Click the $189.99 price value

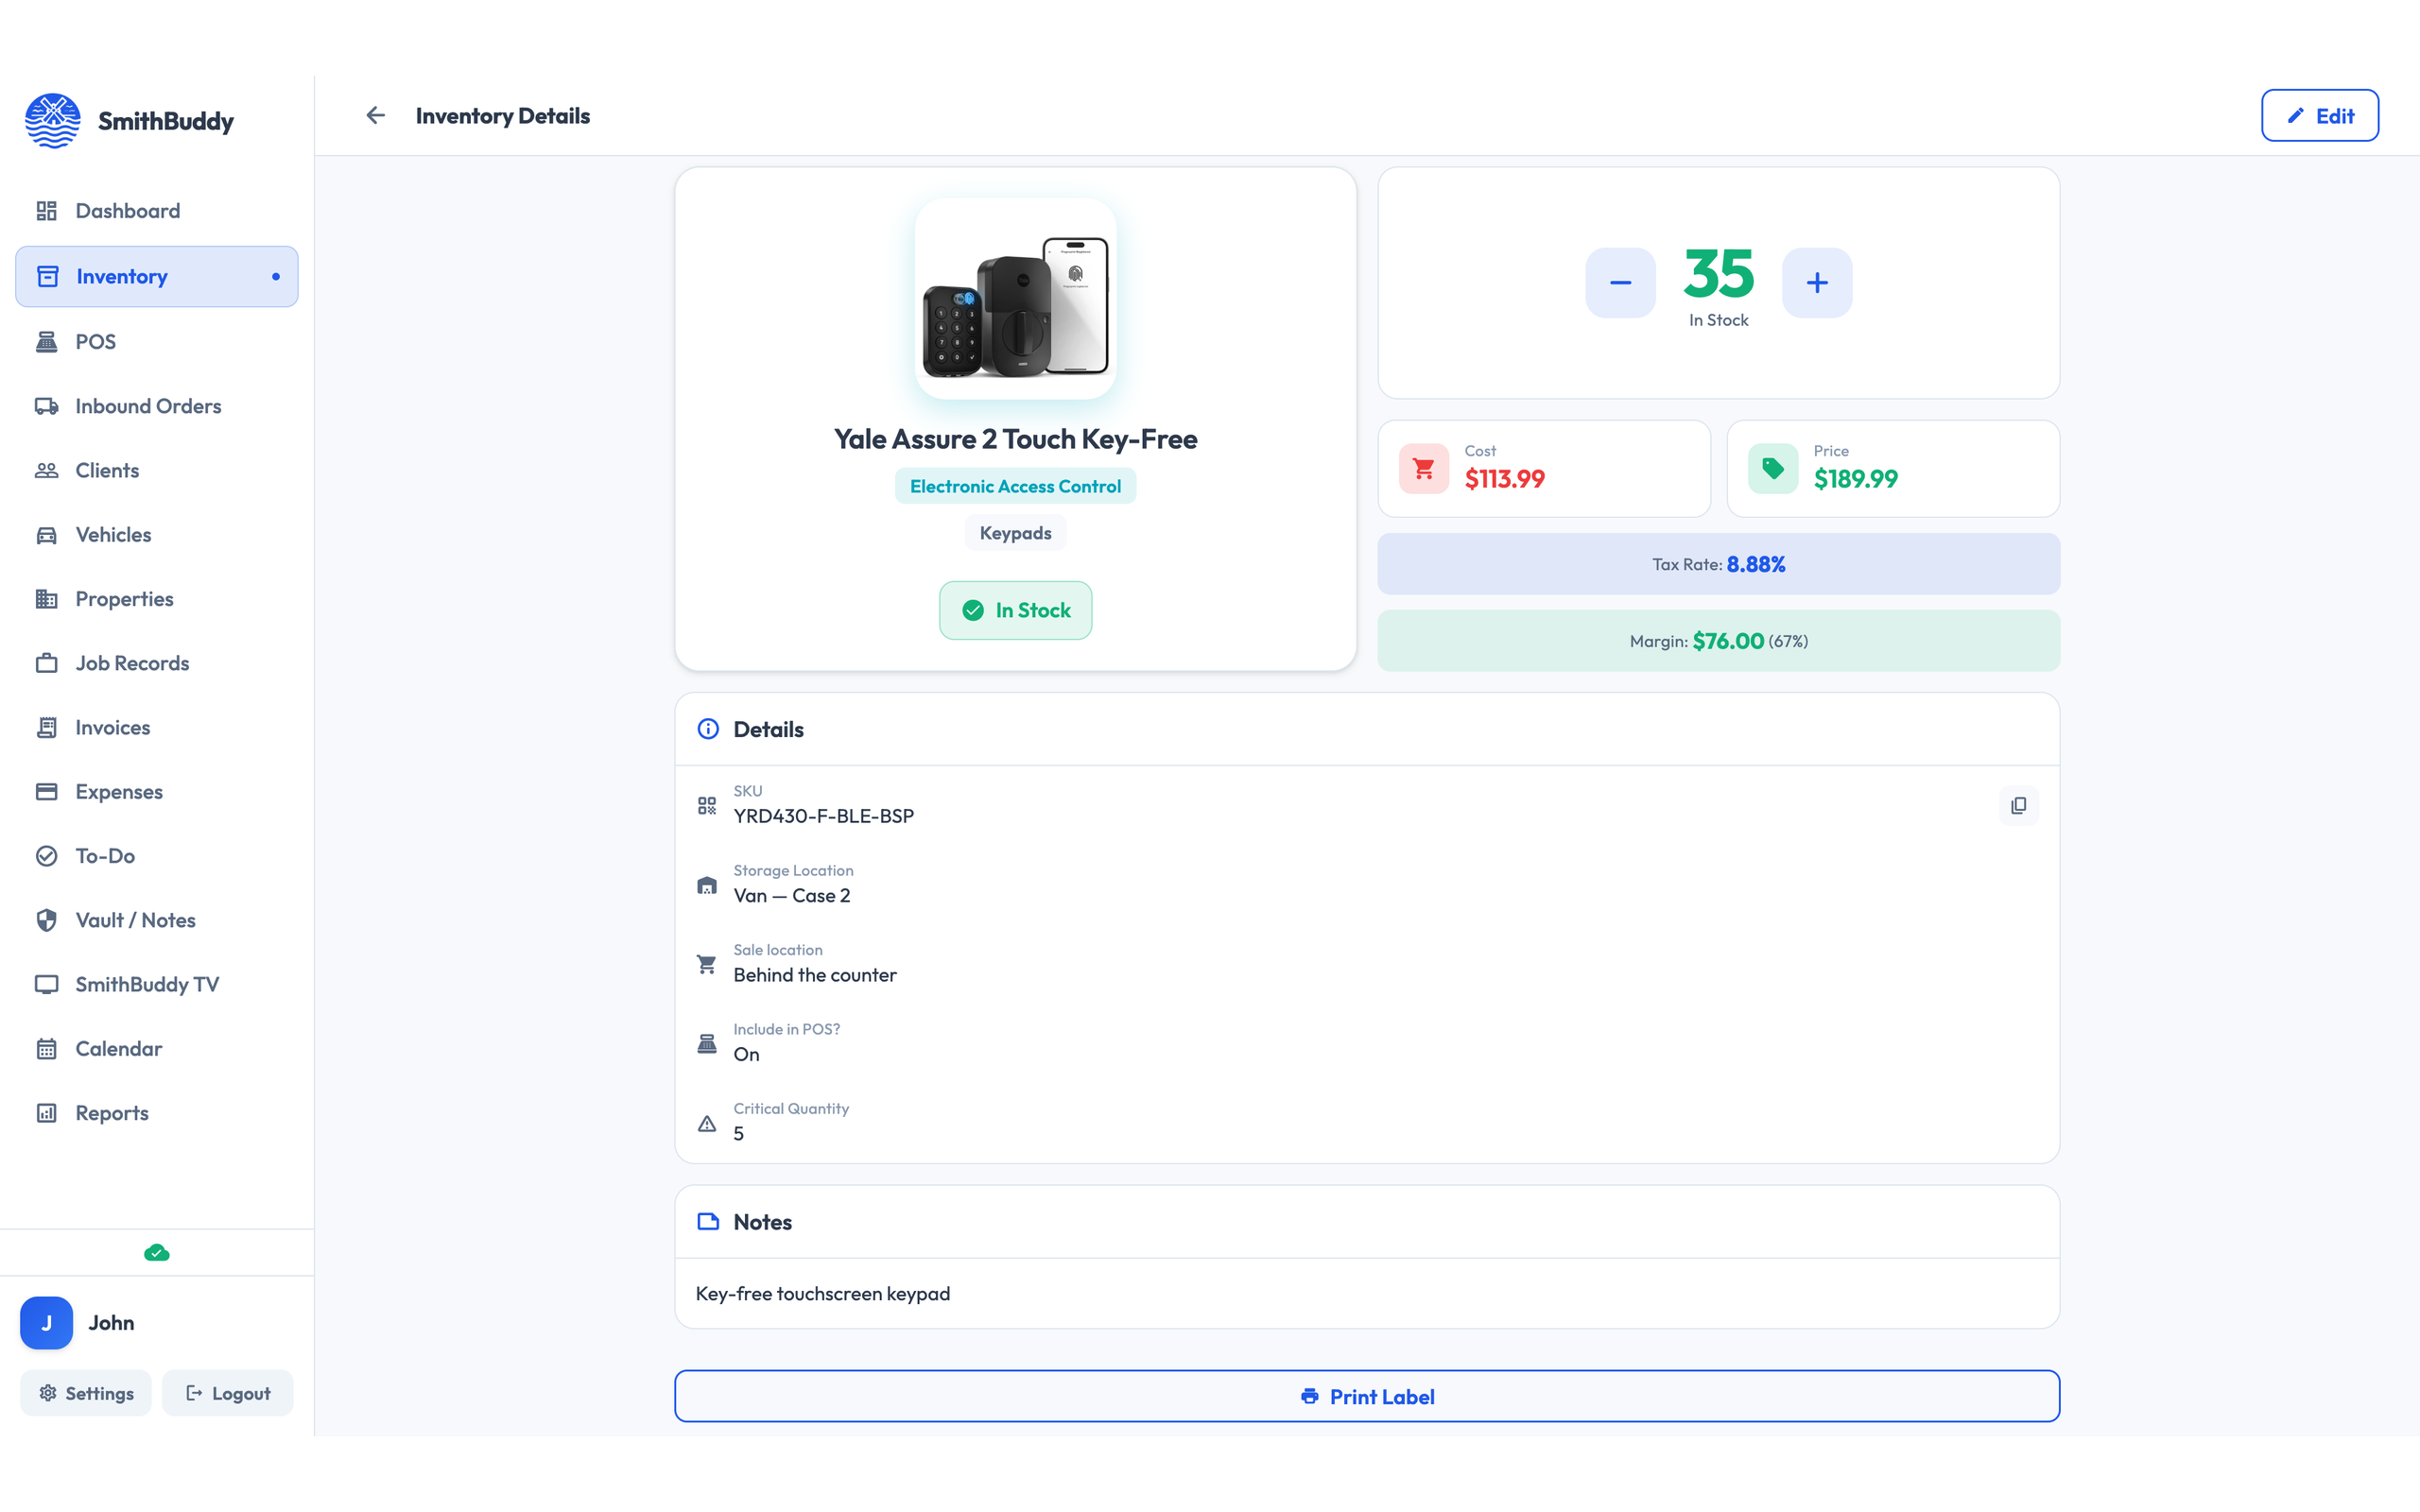(1855, 479)
